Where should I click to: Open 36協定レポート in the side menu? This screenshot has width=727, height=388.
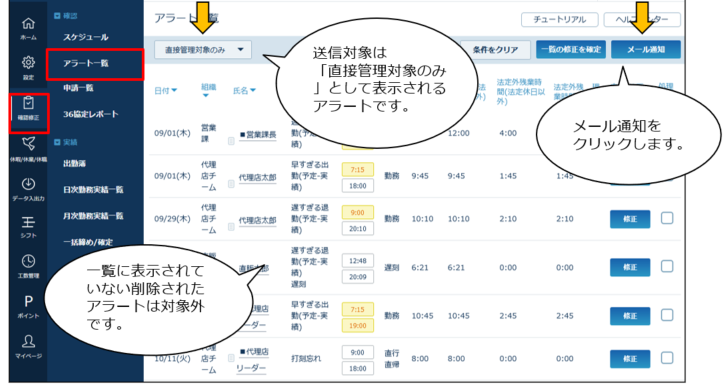[x=91, y=114]
